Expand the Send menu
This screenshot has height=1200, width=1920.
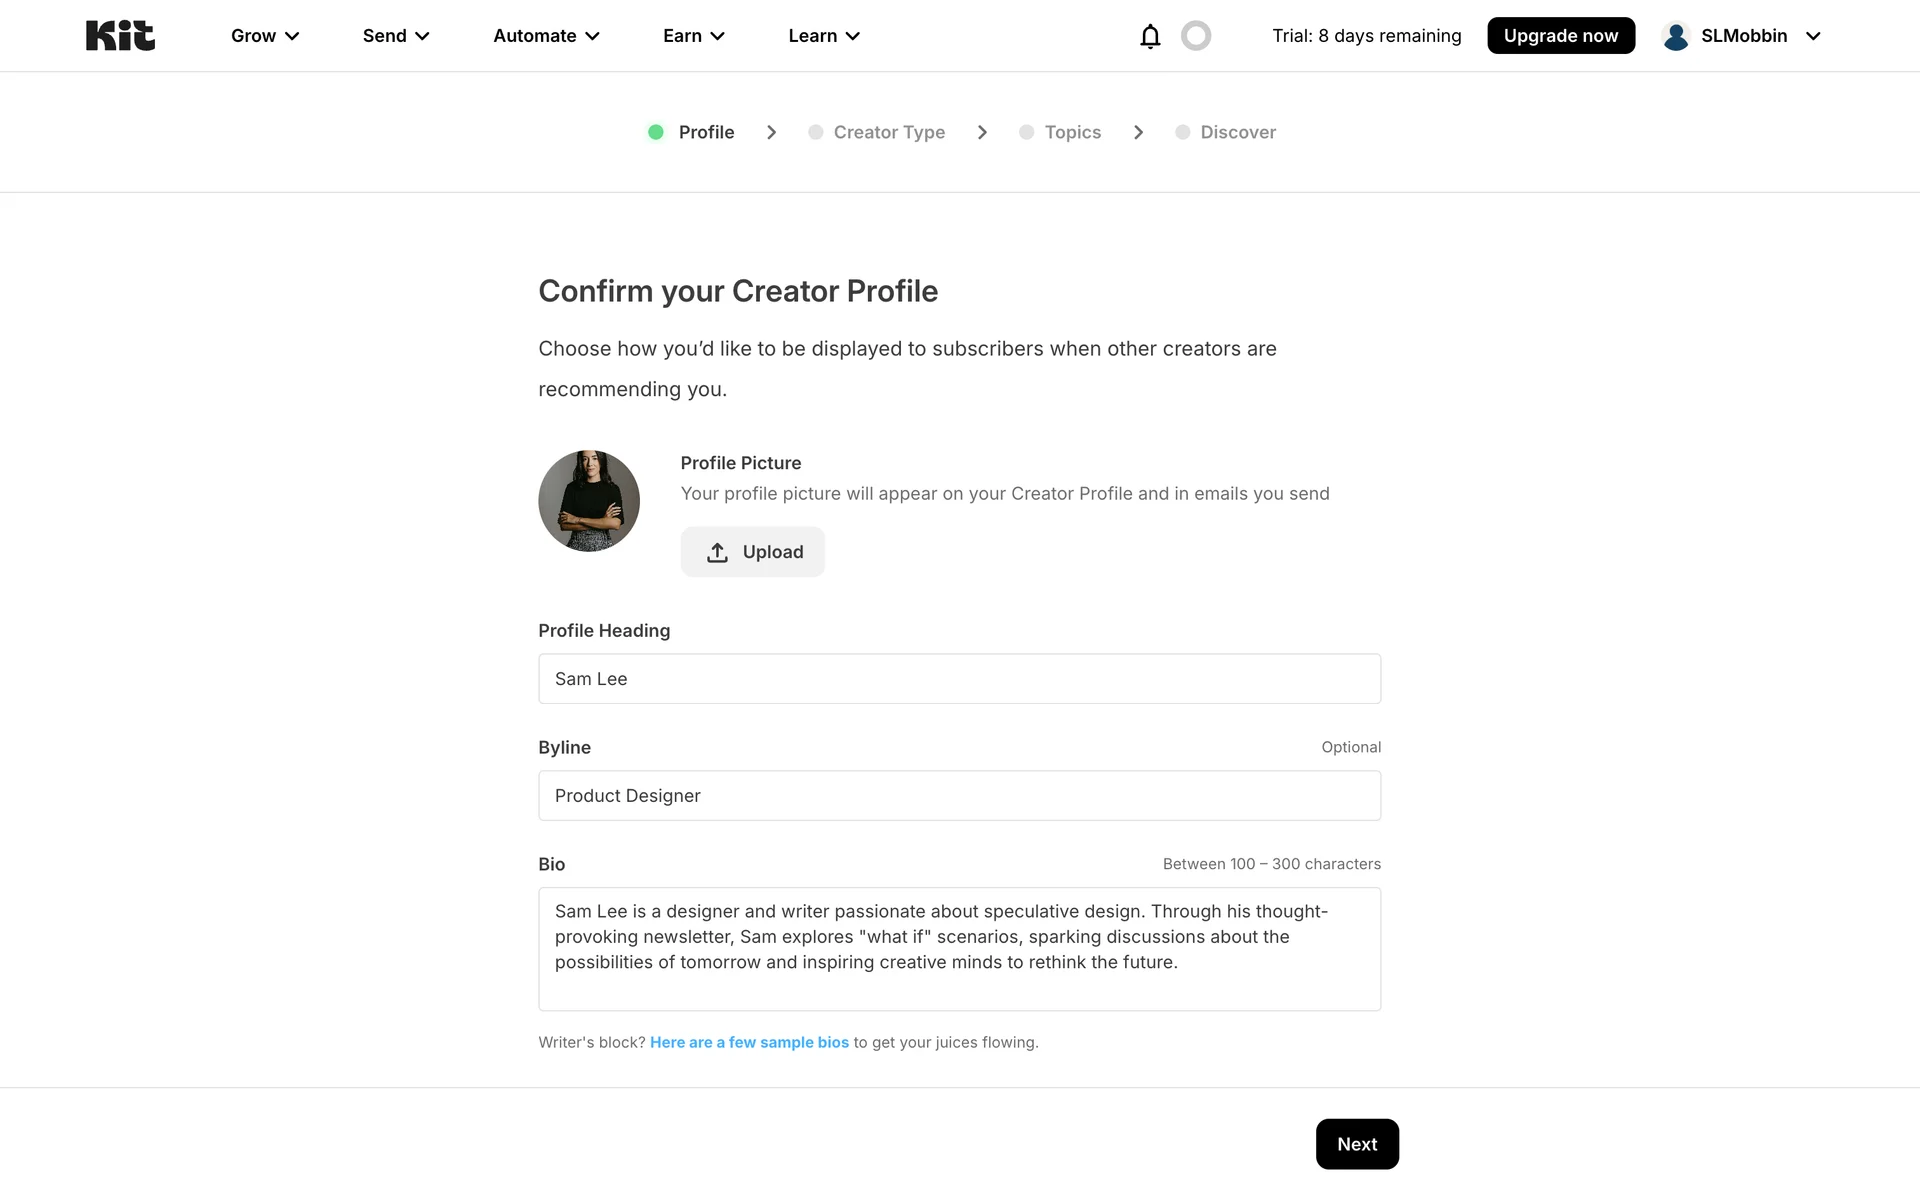396,36
